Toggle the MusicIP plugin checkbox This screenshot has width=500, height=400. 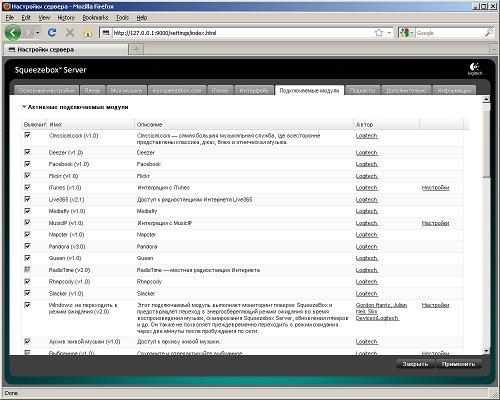click(x=27, y=222)
